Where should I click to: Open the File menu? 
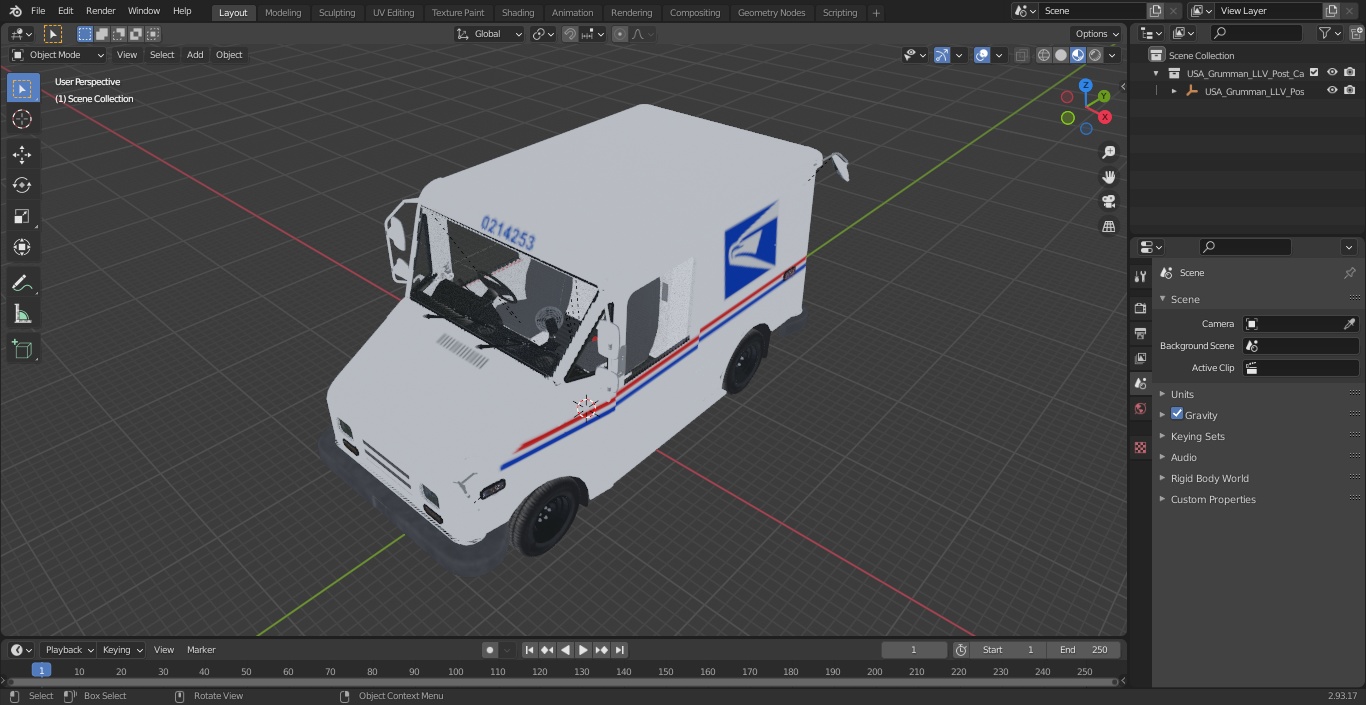[38, 11]
